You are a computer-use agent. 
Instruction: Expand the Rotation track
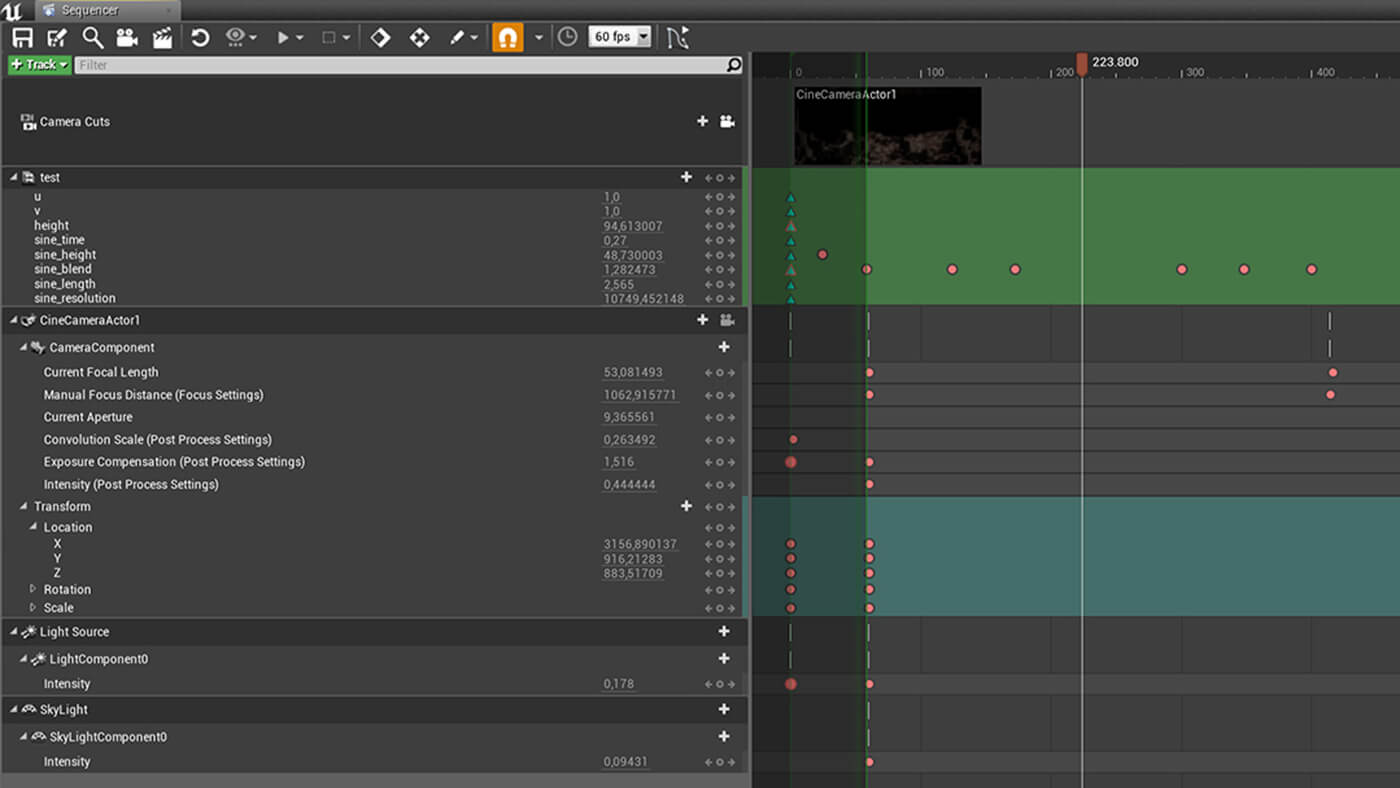click(x=33, y=589)
